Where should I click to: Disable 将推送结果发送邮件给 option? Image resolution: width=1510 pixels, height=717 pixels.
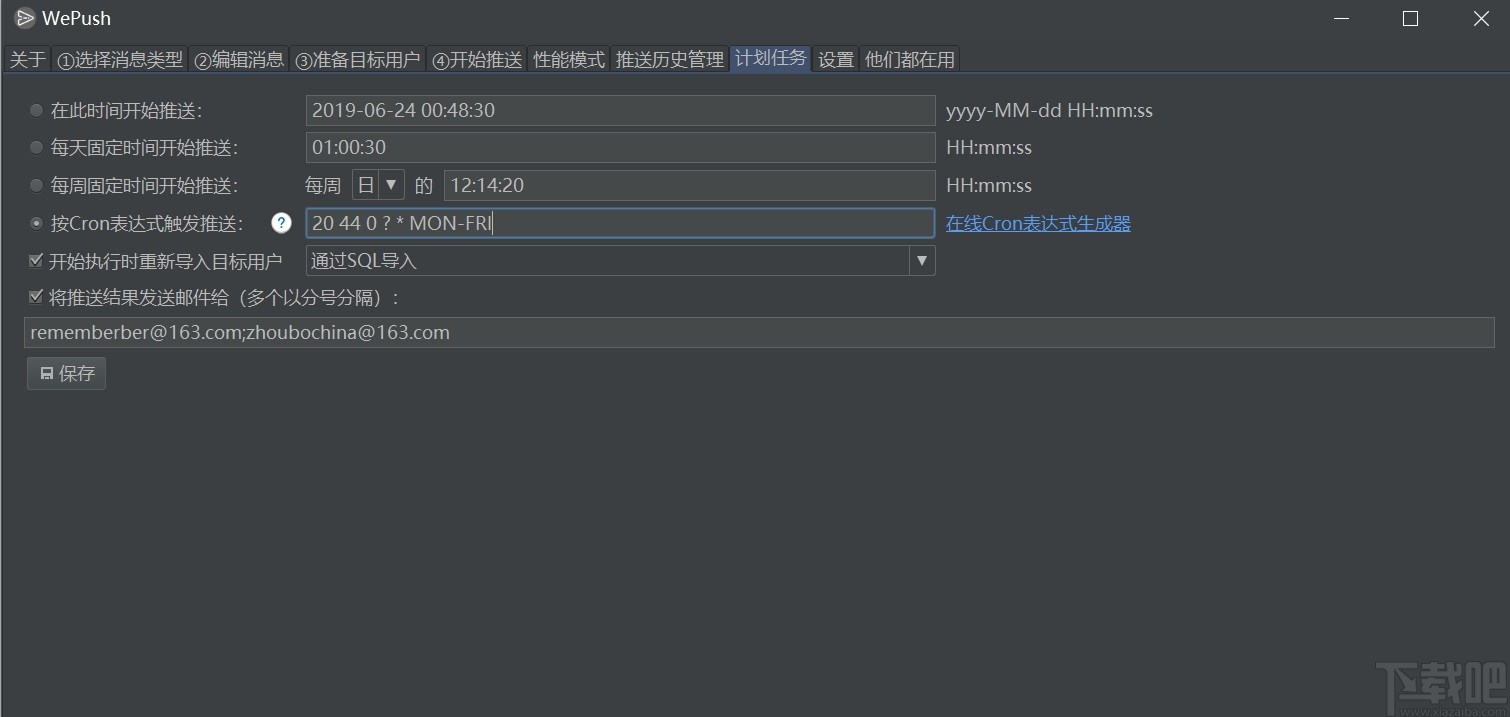(x=34, y=296)
